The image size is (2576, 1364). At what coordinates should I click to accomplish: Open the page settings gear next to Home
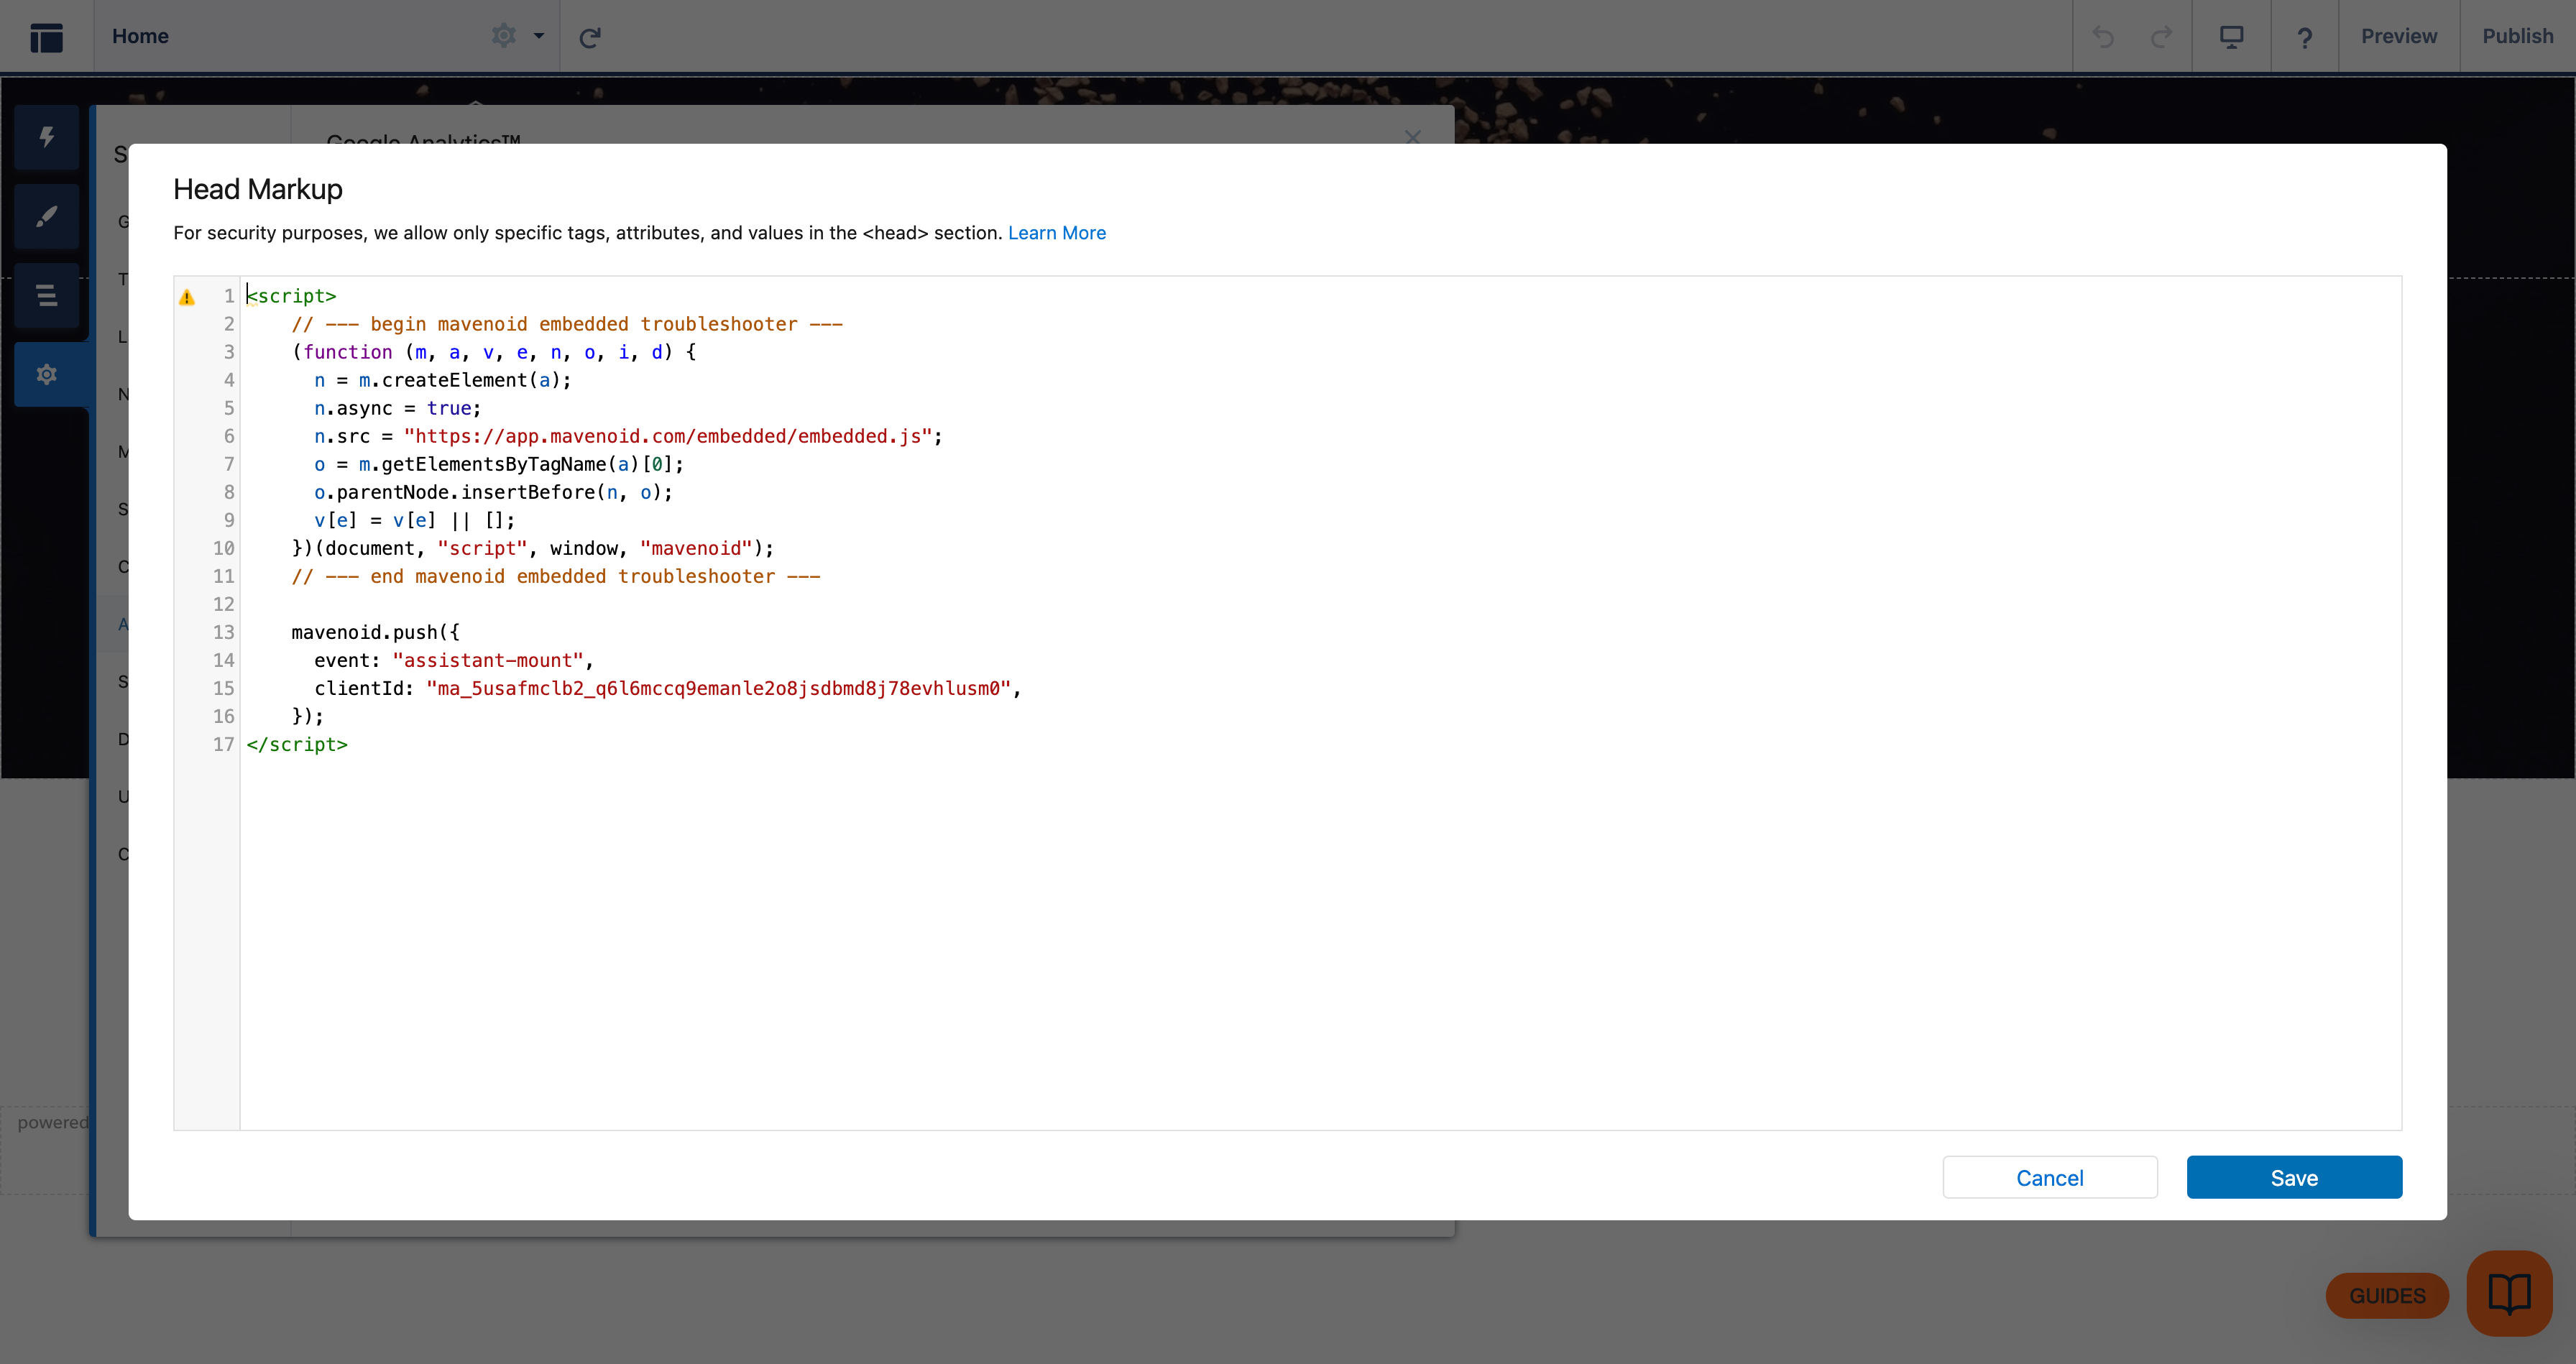[x=504, y=36]
